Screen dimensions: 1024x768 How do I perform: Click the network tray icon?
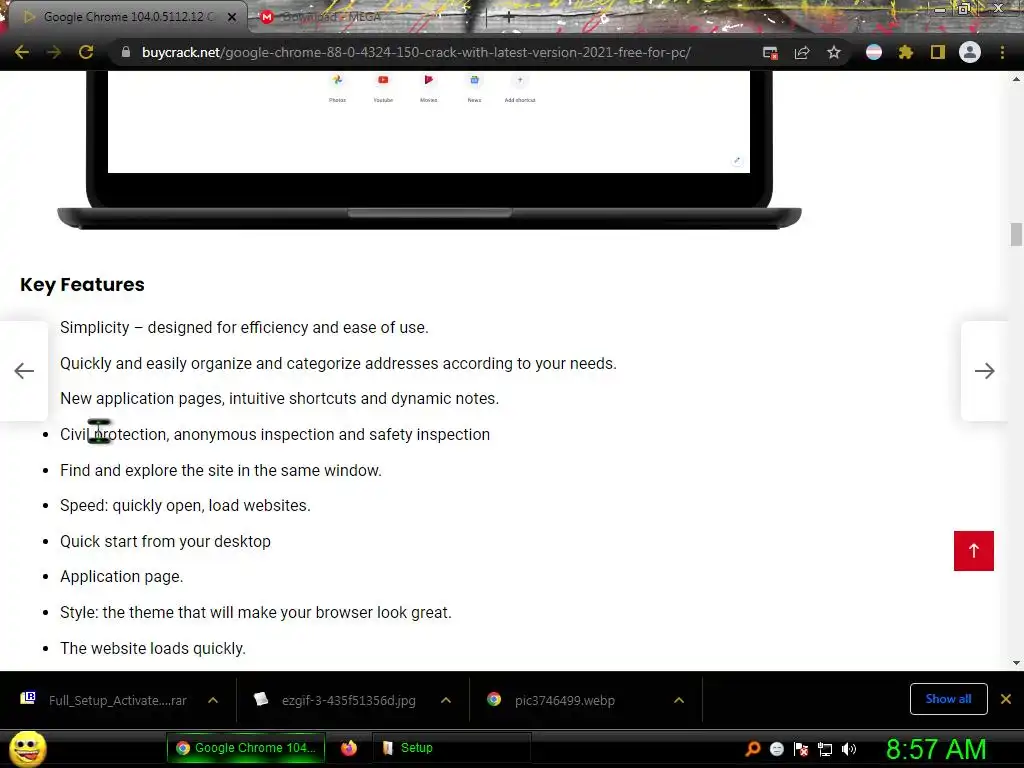(825, 749)
